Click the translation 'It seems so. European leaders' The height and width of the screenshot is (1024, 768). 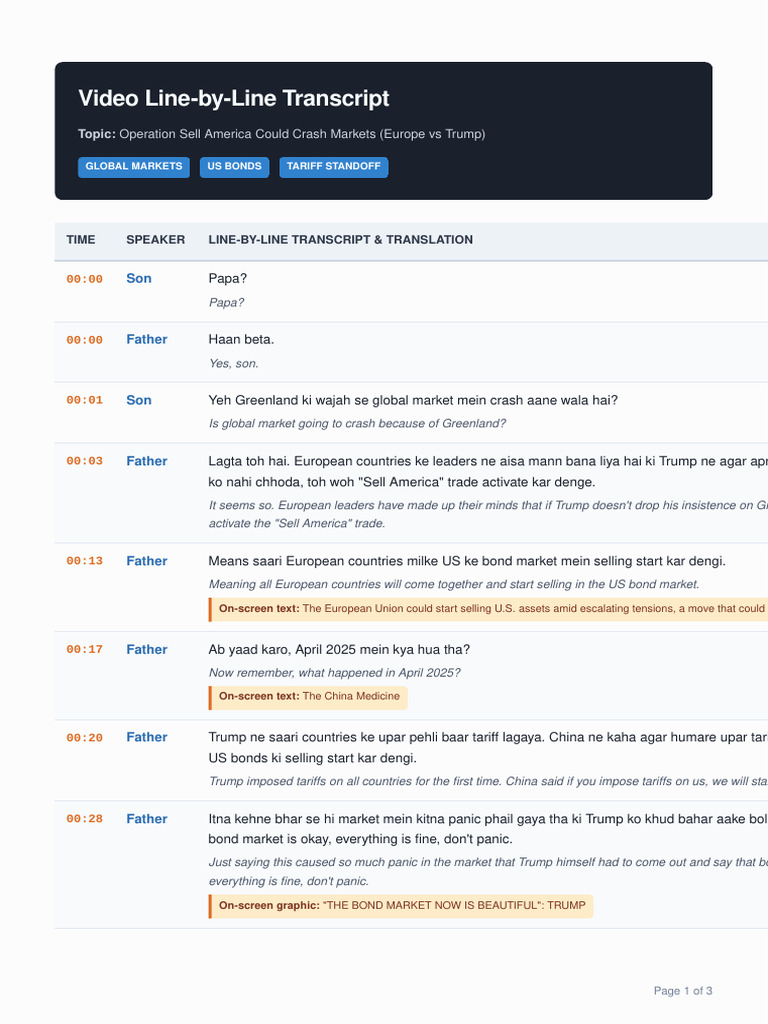pyautogui.click(x=488, y=514)
